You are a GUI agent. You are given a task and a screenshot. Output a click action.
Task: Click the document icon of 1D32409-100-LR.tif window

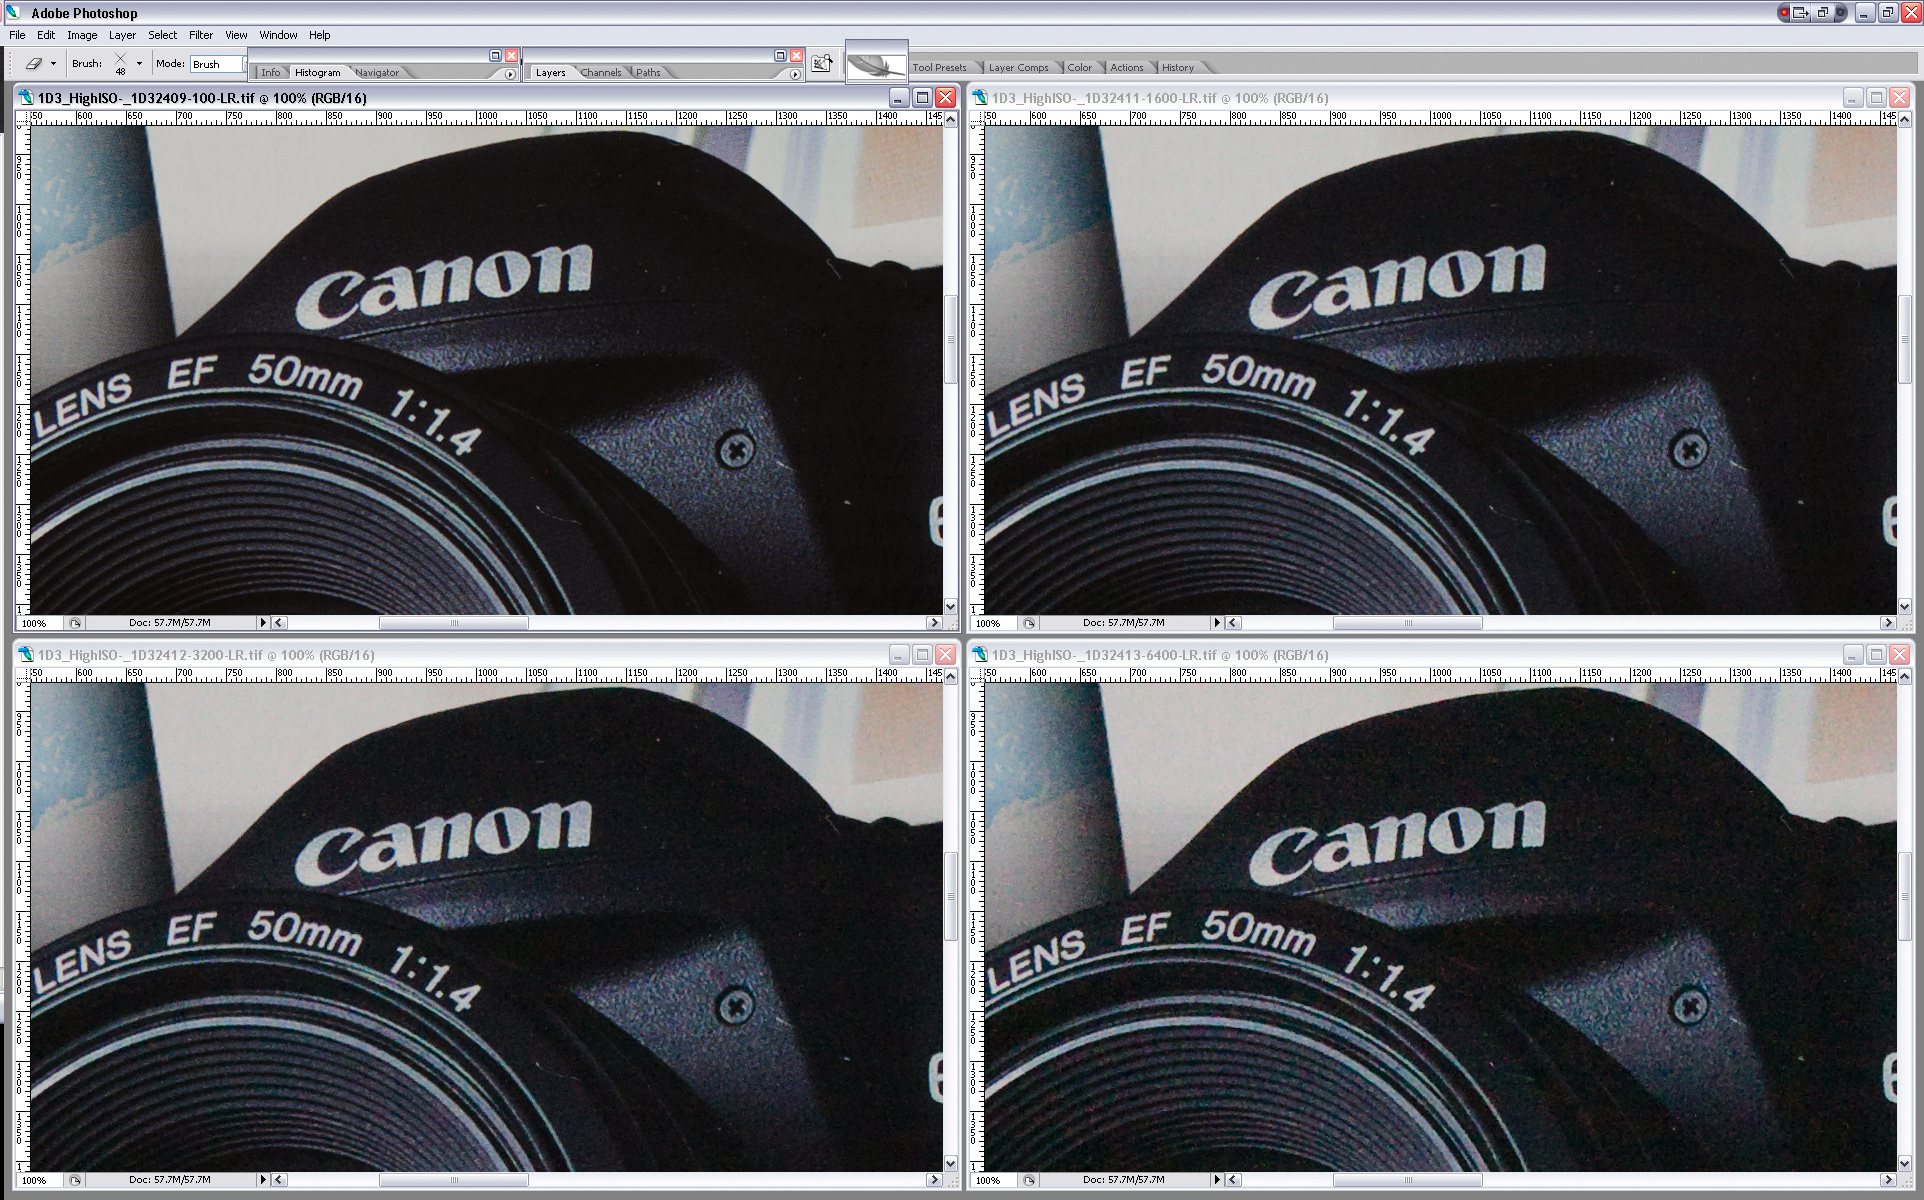pyautogui.click(x=26, y=98)
